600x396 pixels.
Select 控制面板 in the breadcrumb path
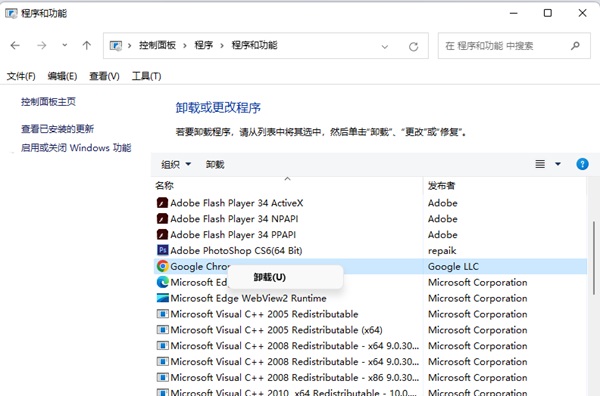(x=157, y=45)
